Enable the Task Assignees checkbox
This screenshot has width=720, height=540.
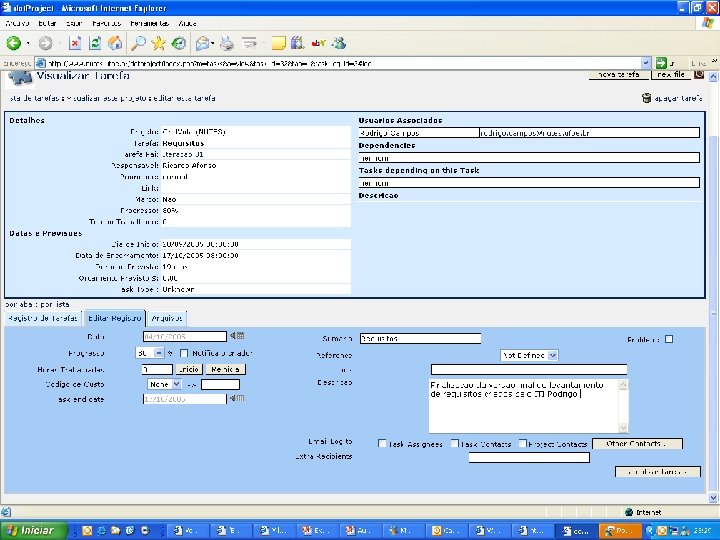(382, 443)
